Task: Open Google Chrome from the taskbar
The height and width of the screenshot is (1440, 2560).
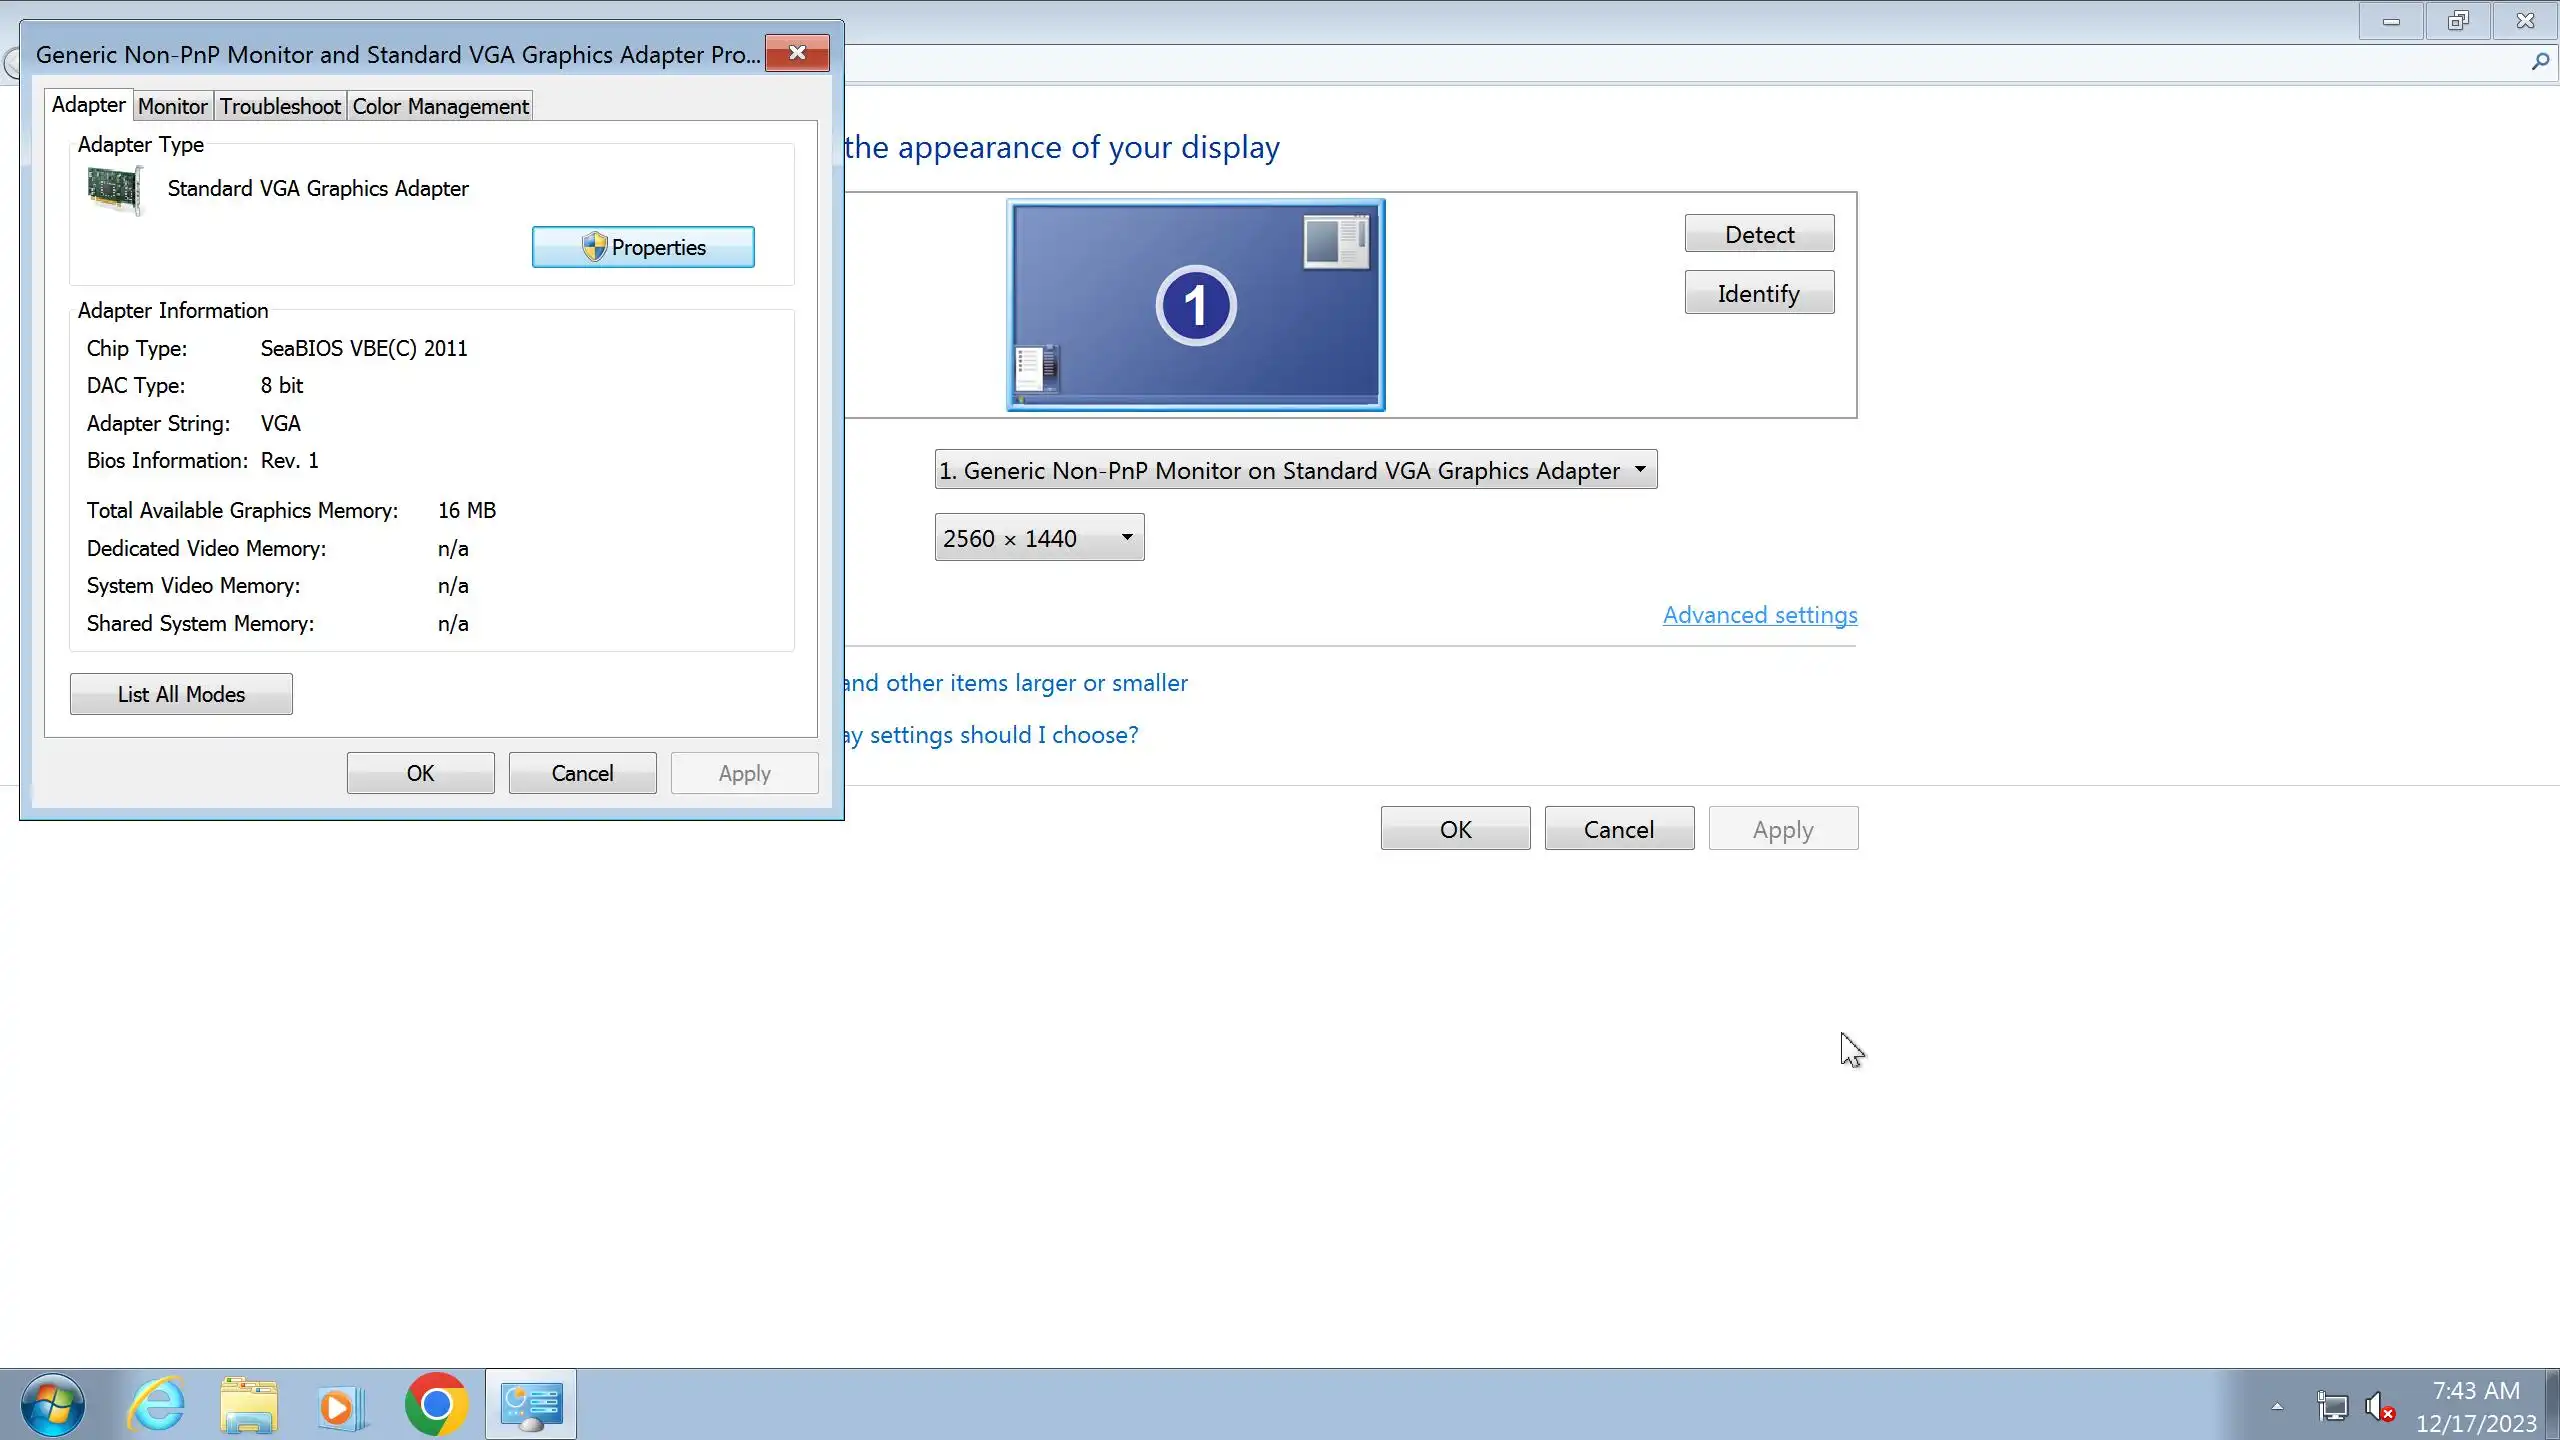Action: pos(436,1405)
